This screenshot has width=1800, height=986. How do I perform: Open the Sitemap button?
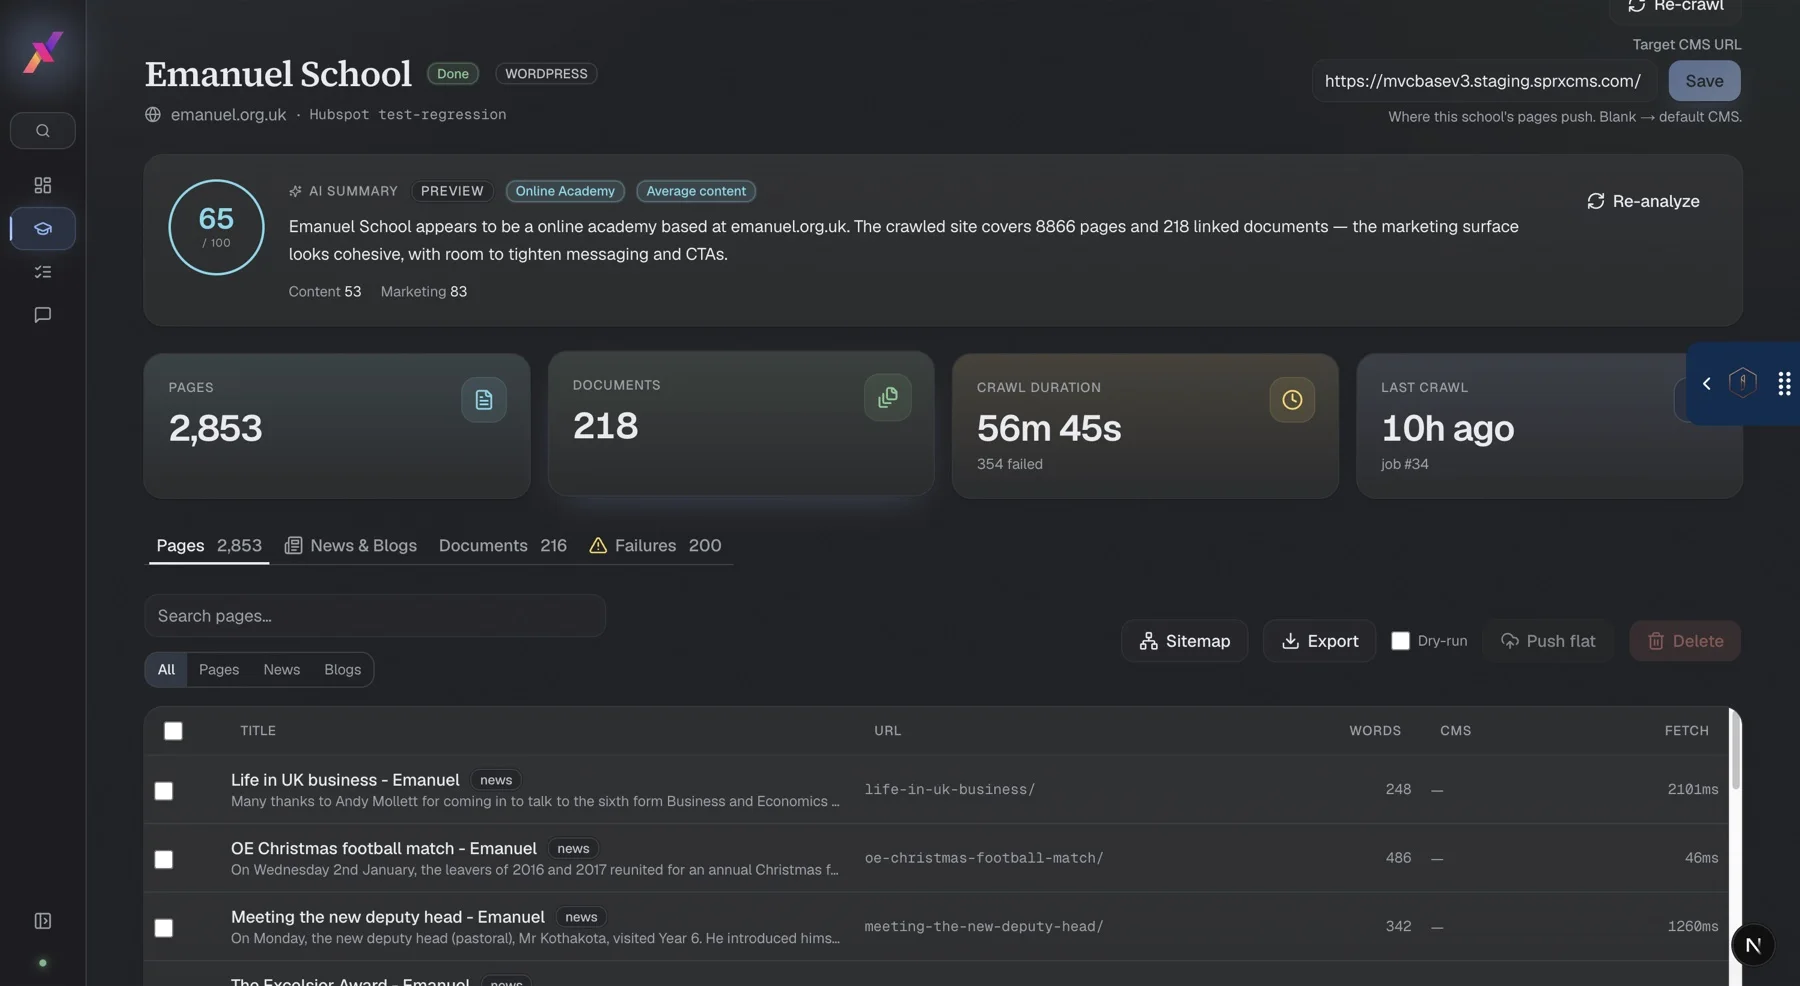point(1184,641)
